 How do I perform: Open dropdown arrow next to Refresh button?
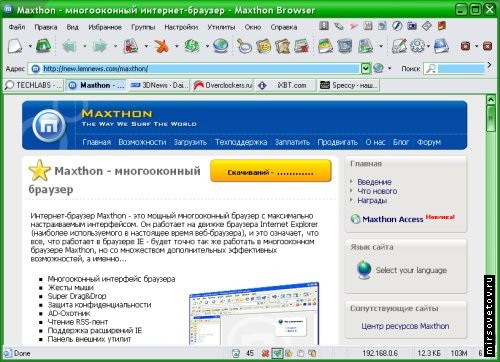tap(207, 46)
